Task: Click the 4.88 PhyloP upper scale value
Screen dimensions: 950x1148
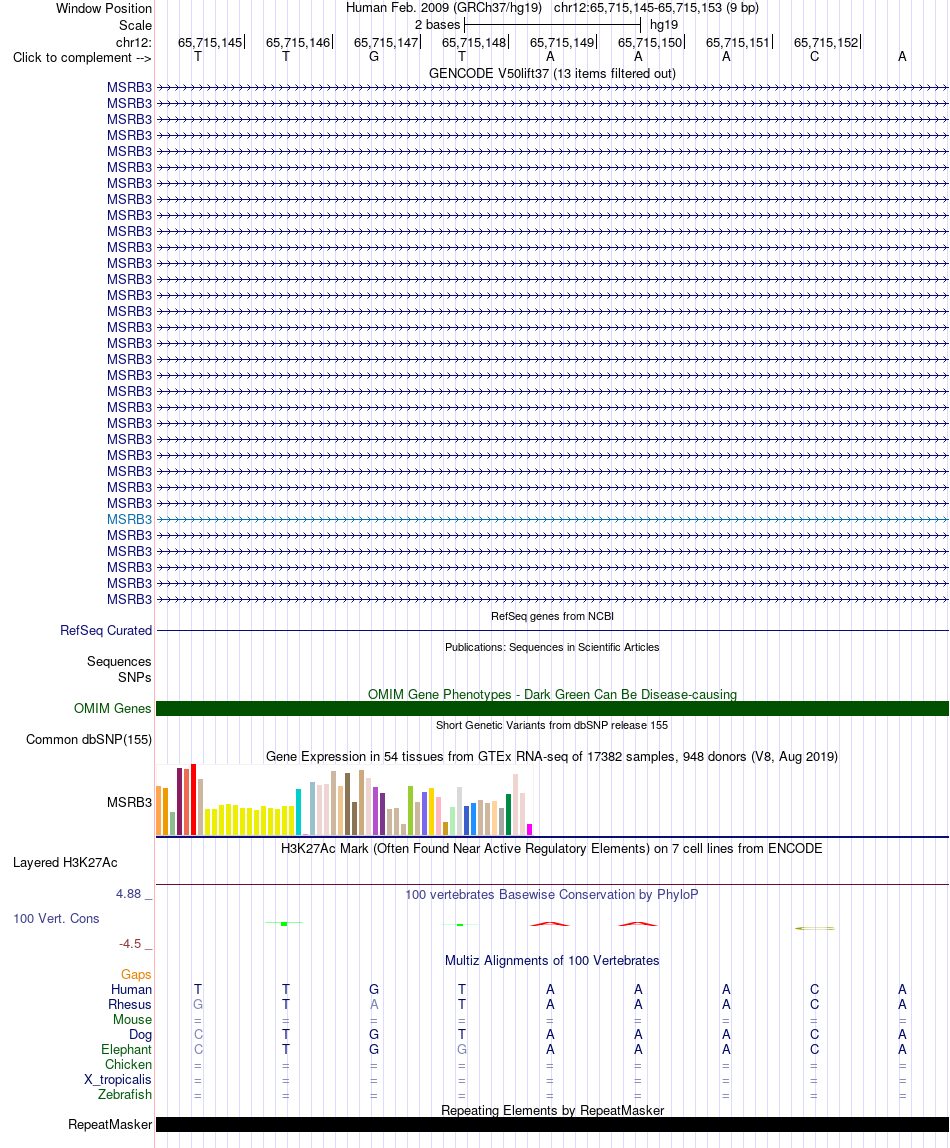Action: click(x=129, y=894)
